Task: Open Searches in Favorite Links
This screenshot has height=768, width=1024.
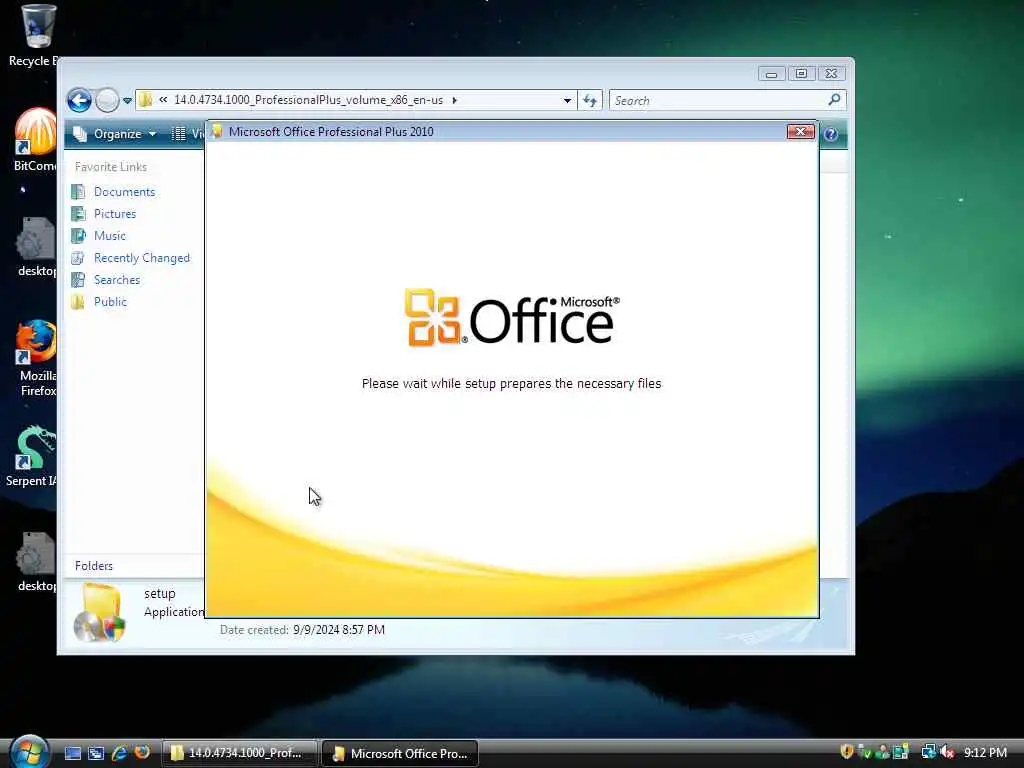Action: pyautogui.click(x=117, y=280)
